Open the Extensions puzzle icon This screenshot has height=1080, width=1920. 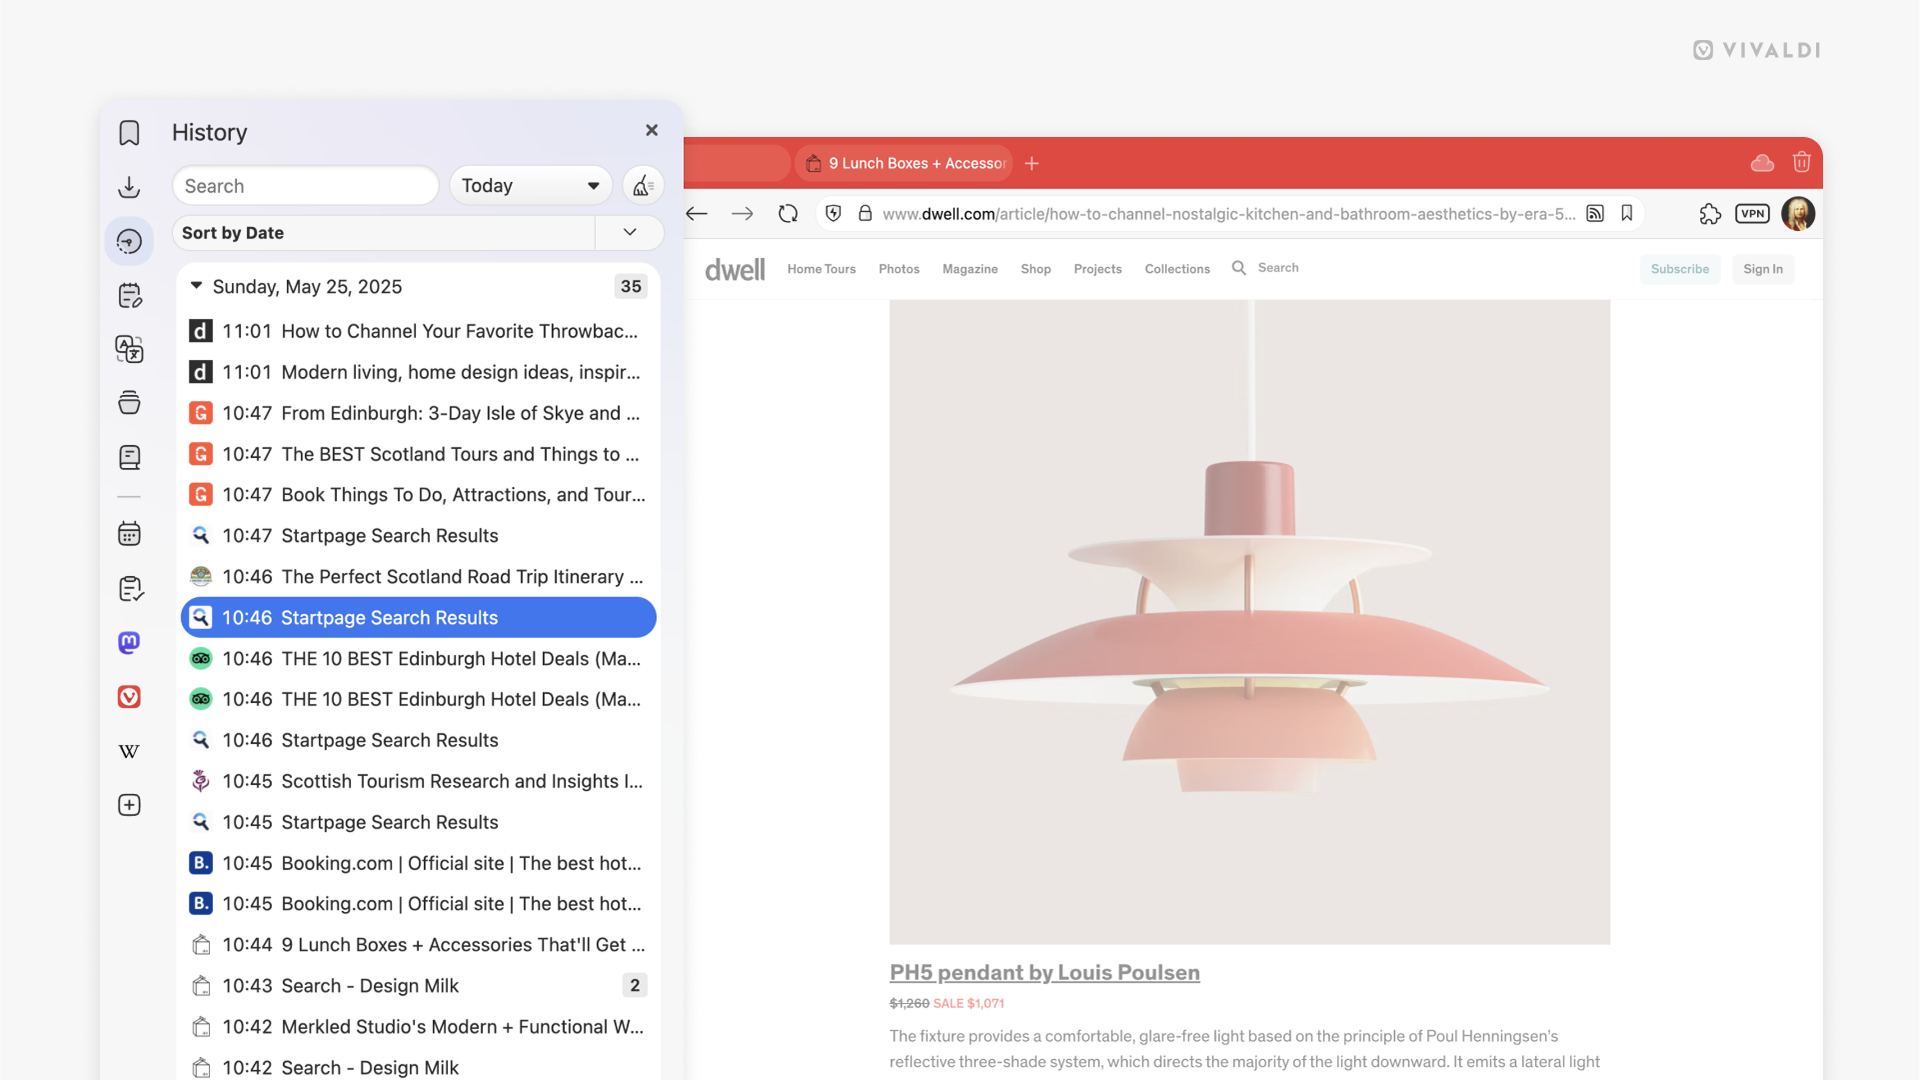tap(1710, 213)
